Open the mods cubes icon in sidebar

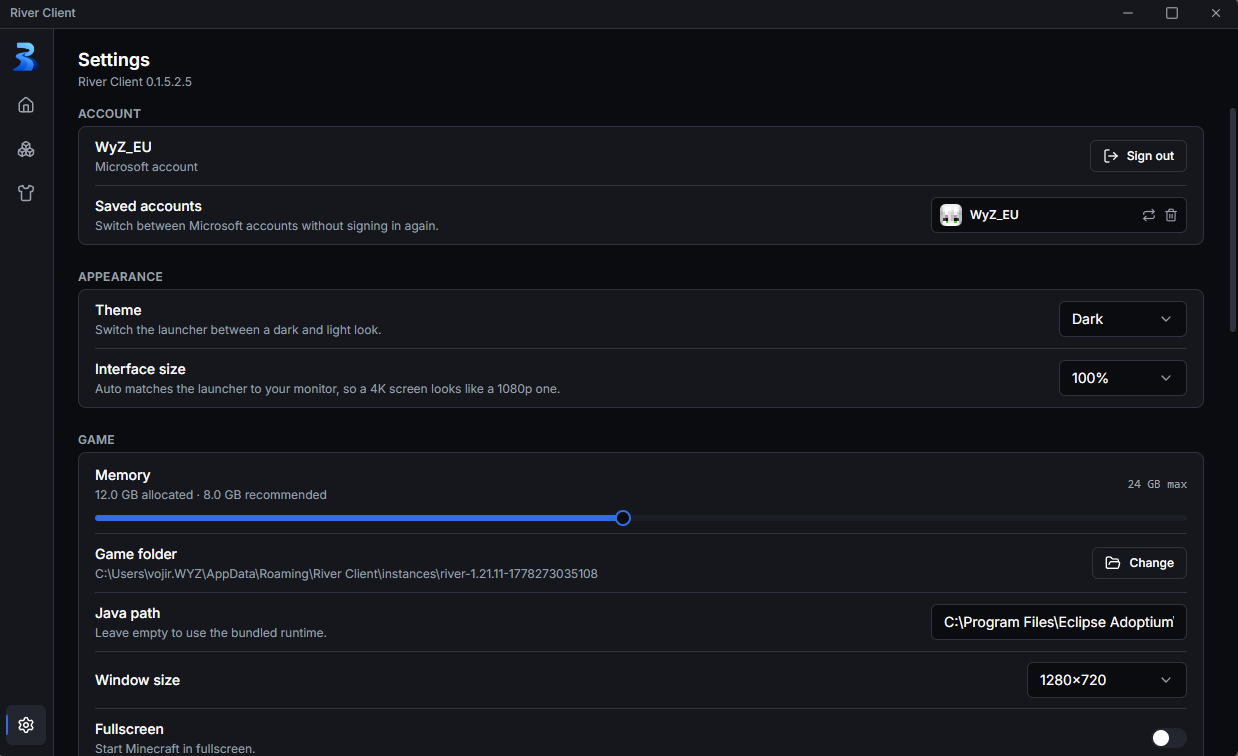(x=26, y=149)
